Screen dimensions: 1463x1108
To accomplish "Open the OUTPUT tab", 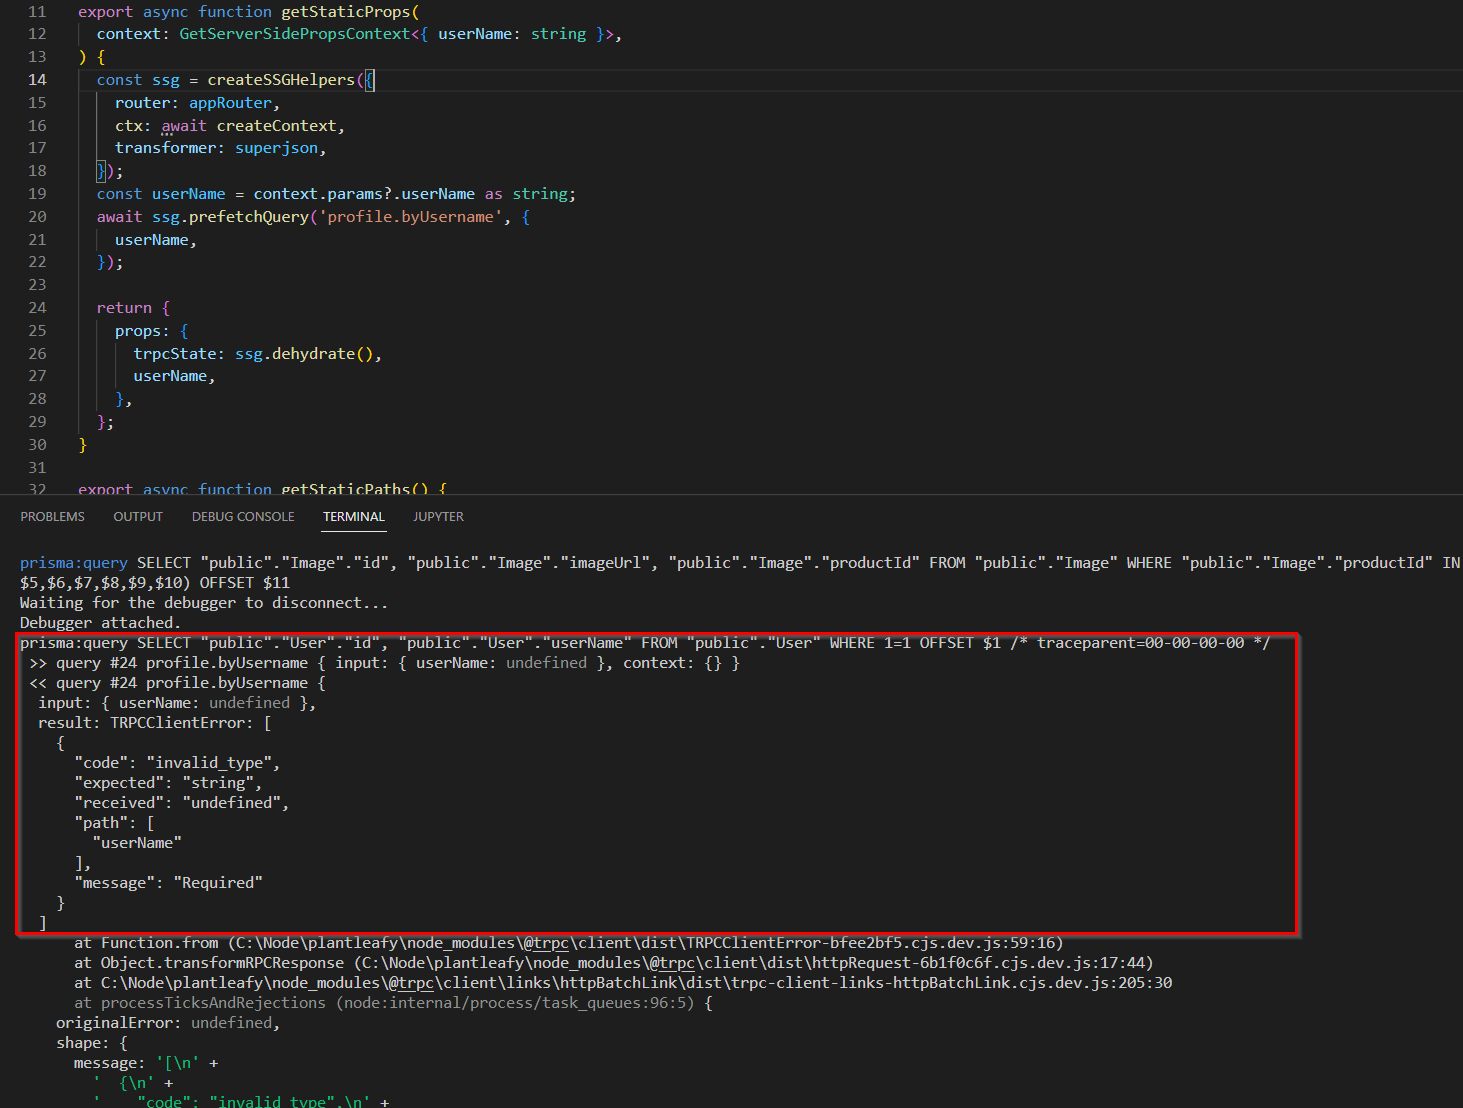I will click(138, 517).
